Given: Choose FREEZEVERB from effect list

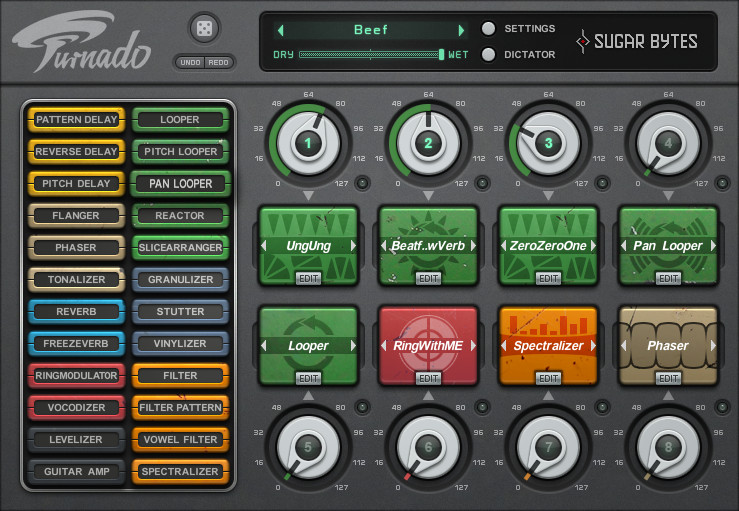Looking at the screenshot, I should tap(76, 344).
